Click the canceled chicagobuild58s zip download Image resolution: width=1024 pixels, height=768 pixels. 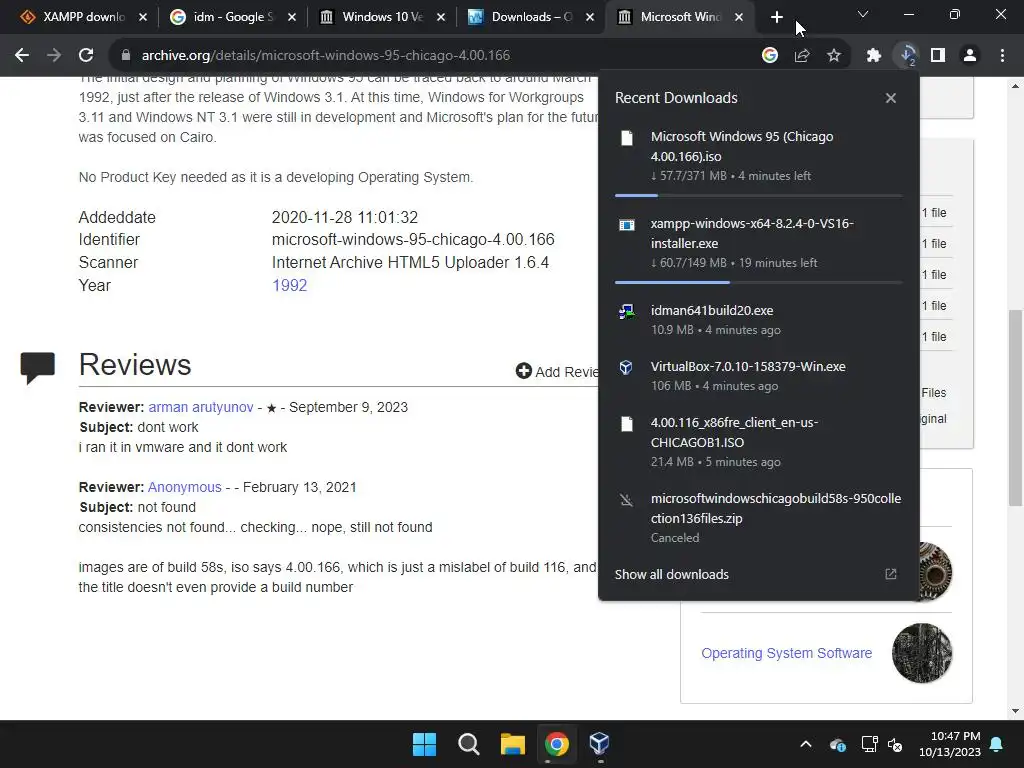759,517
